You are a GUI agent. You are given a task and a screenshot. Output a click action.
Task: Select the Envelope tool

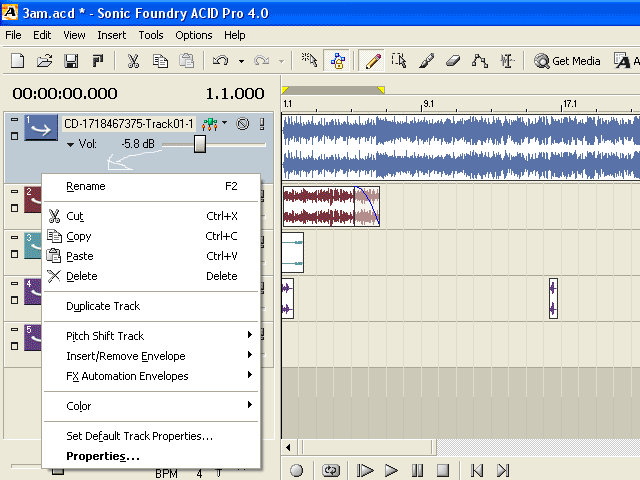pyautogui.click(x=480, y=61)
